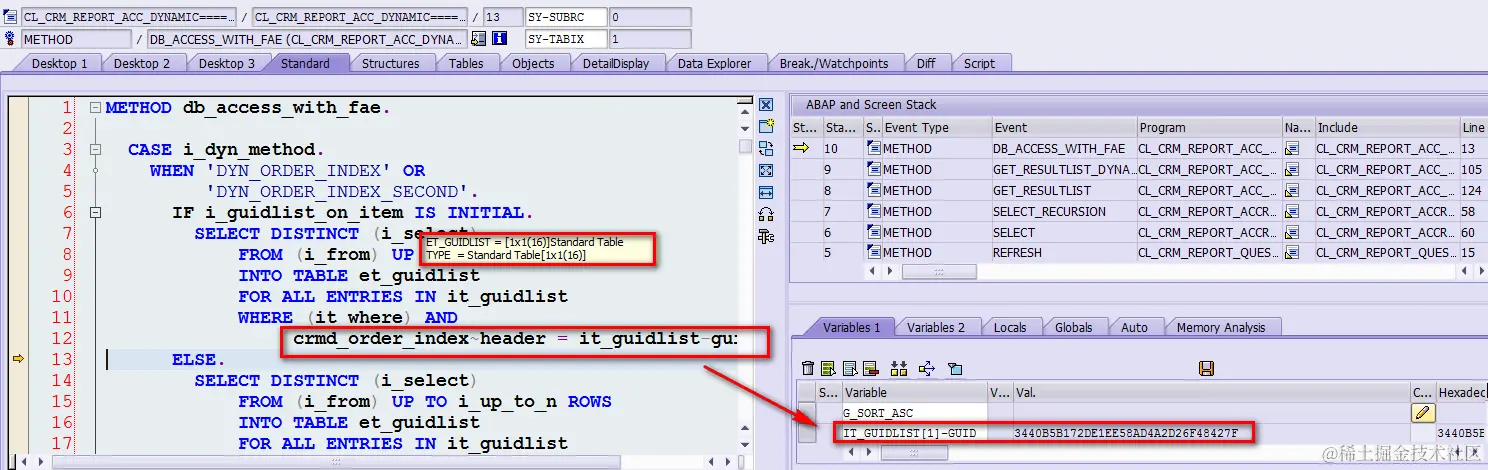The width and height of the screenshot is (1488, 470).
Task: Open the Memory Analysis tab
Action: pos(1221,327)
